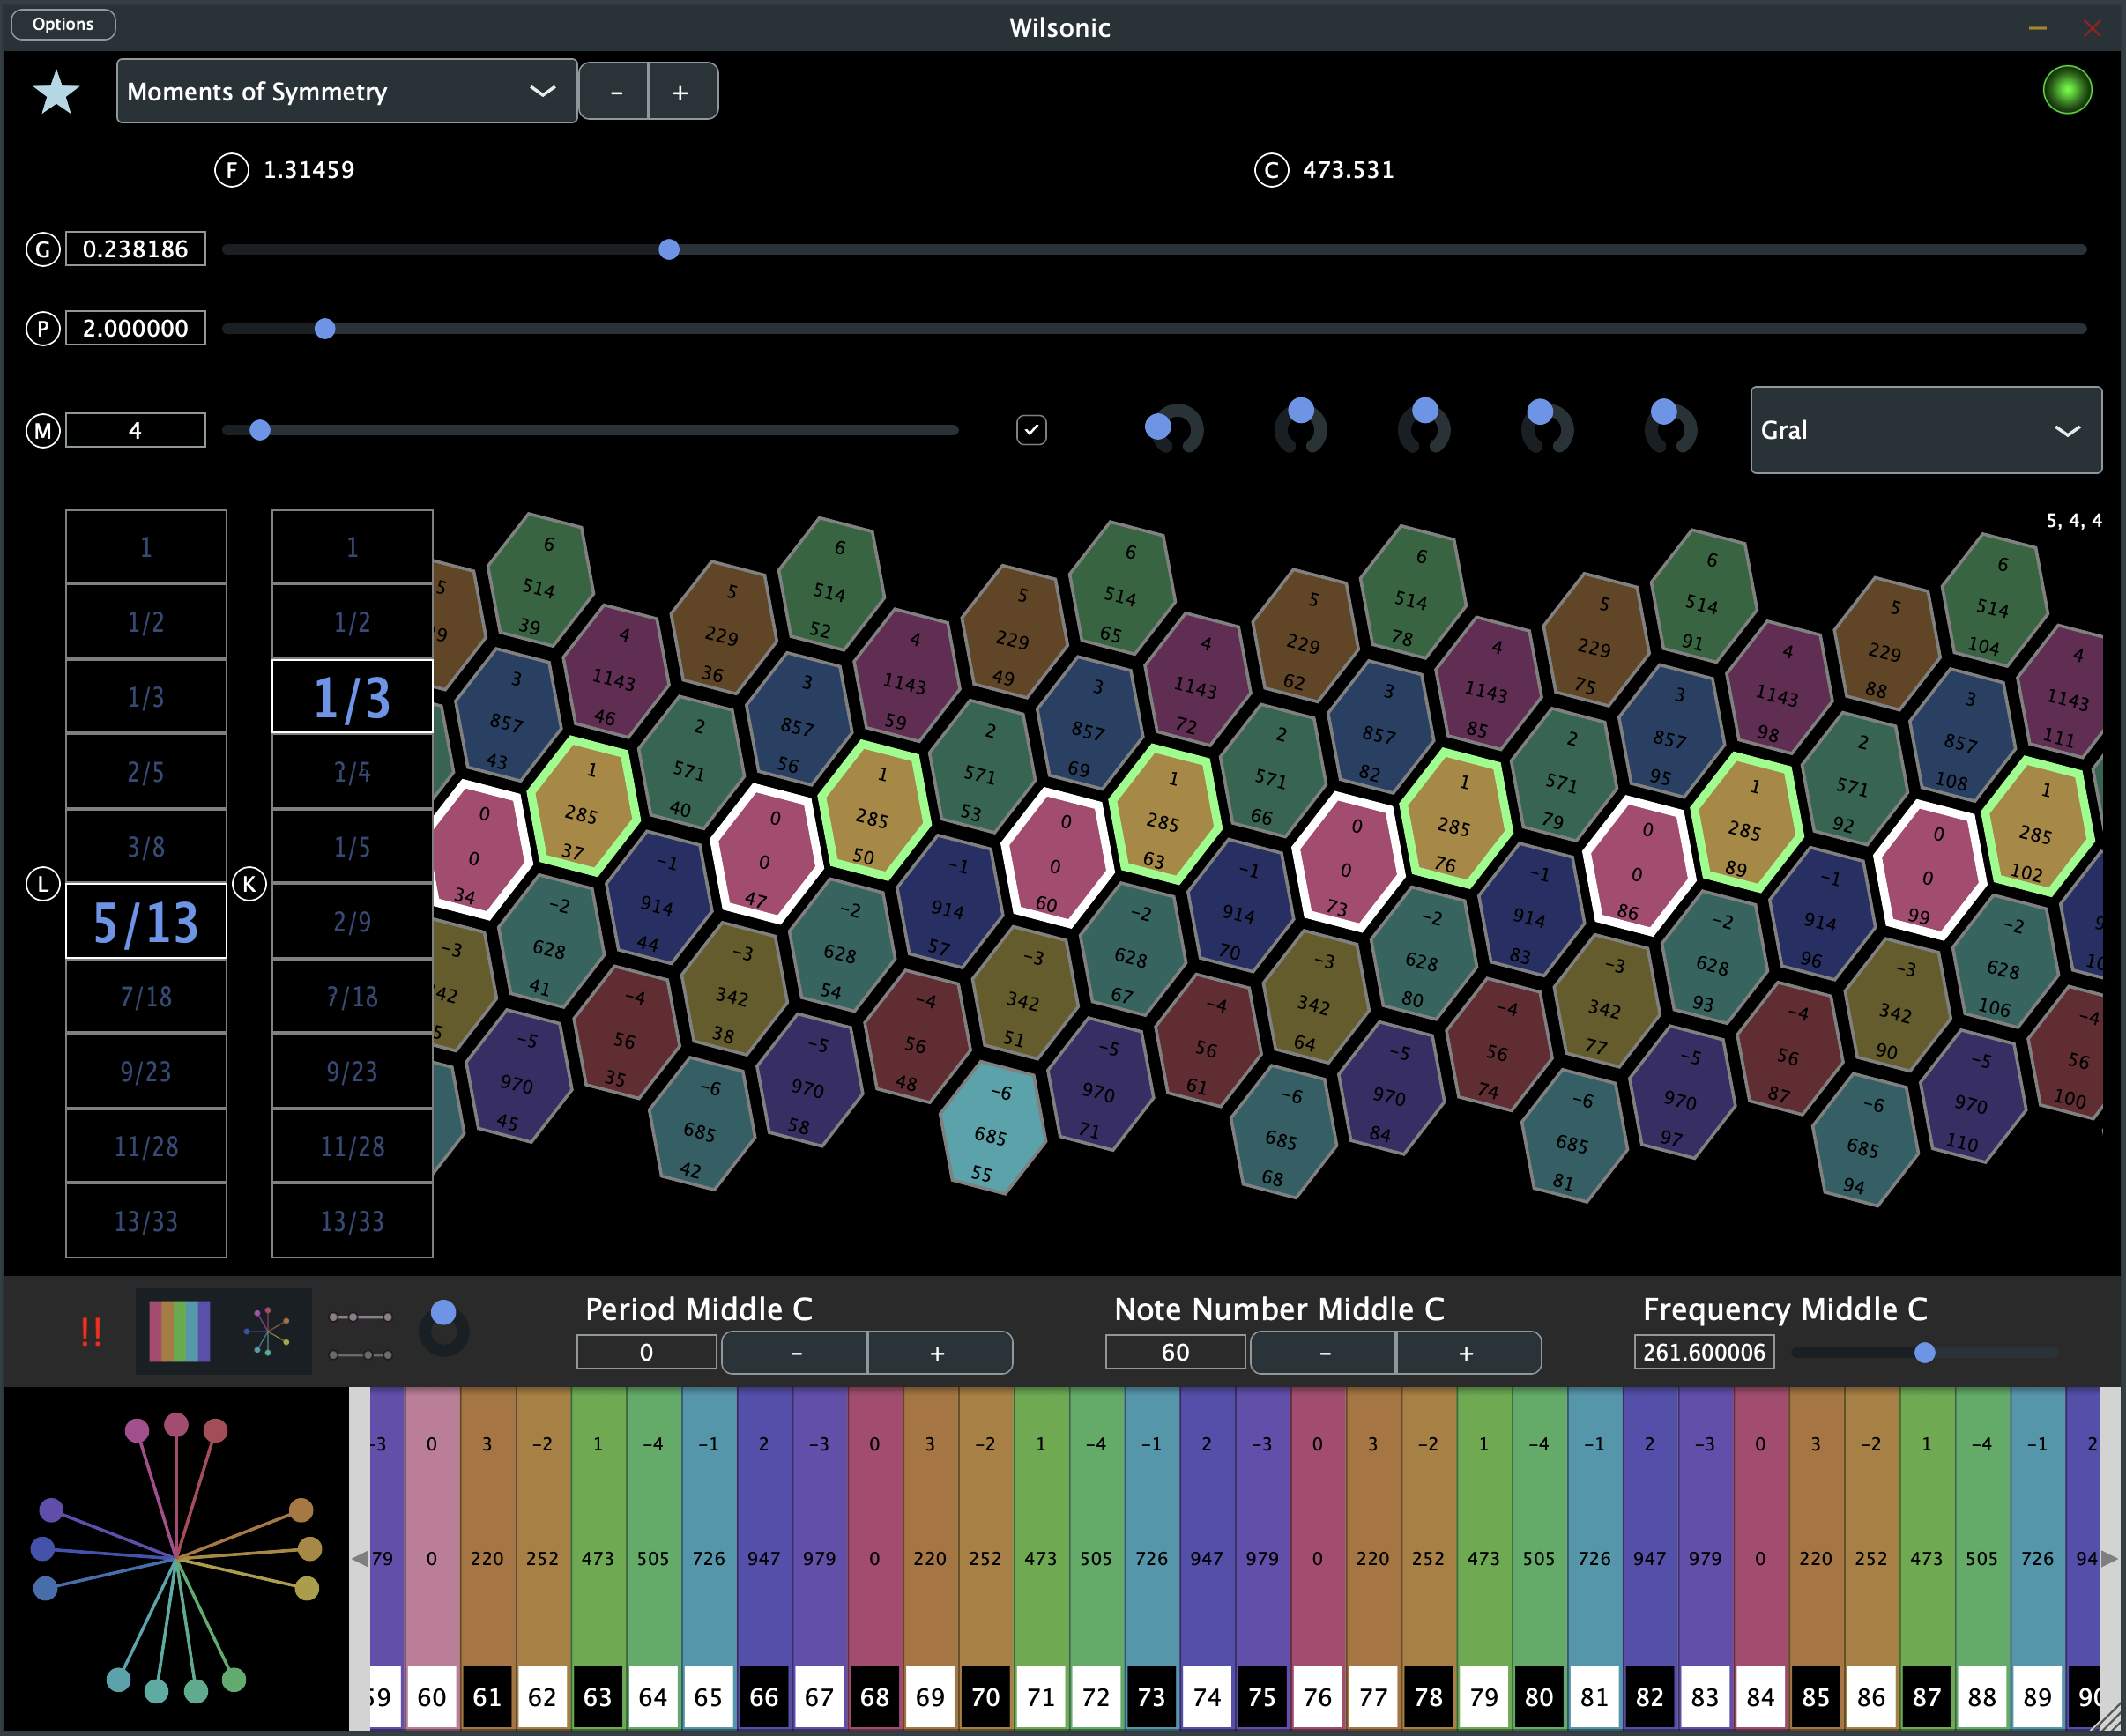Image resolution: width=2126 pixels, height=1736 pixels.
Task: Click the fourth rotary knob in row
Action: (1547, 428)
